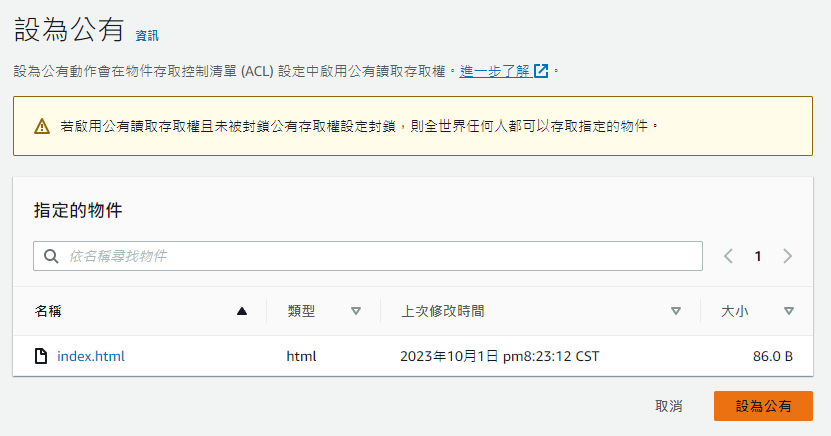This screenshot has width=831, height=436.
Task: Click the document icon next to index.html
Action: point(41,356)
